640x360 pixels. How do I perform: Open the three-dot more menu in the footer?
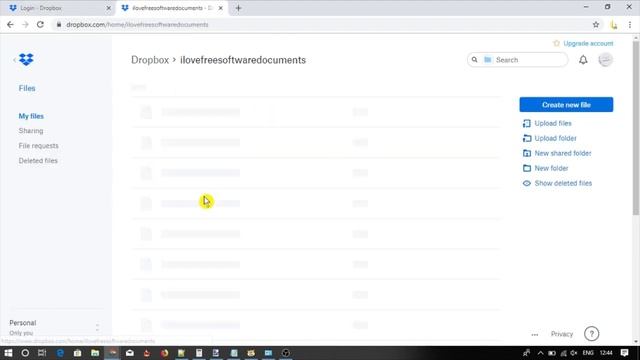point(535,334)
